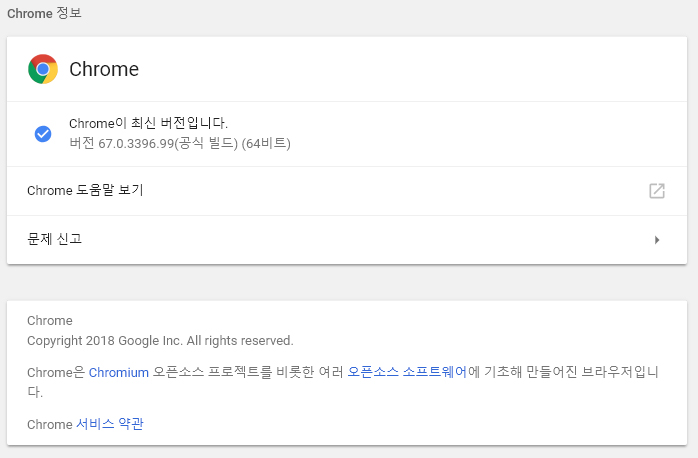This screenshot has height=458, width=698.
Task: Click the blue up-to-date checkmark icon
Action: coord(43,133)
